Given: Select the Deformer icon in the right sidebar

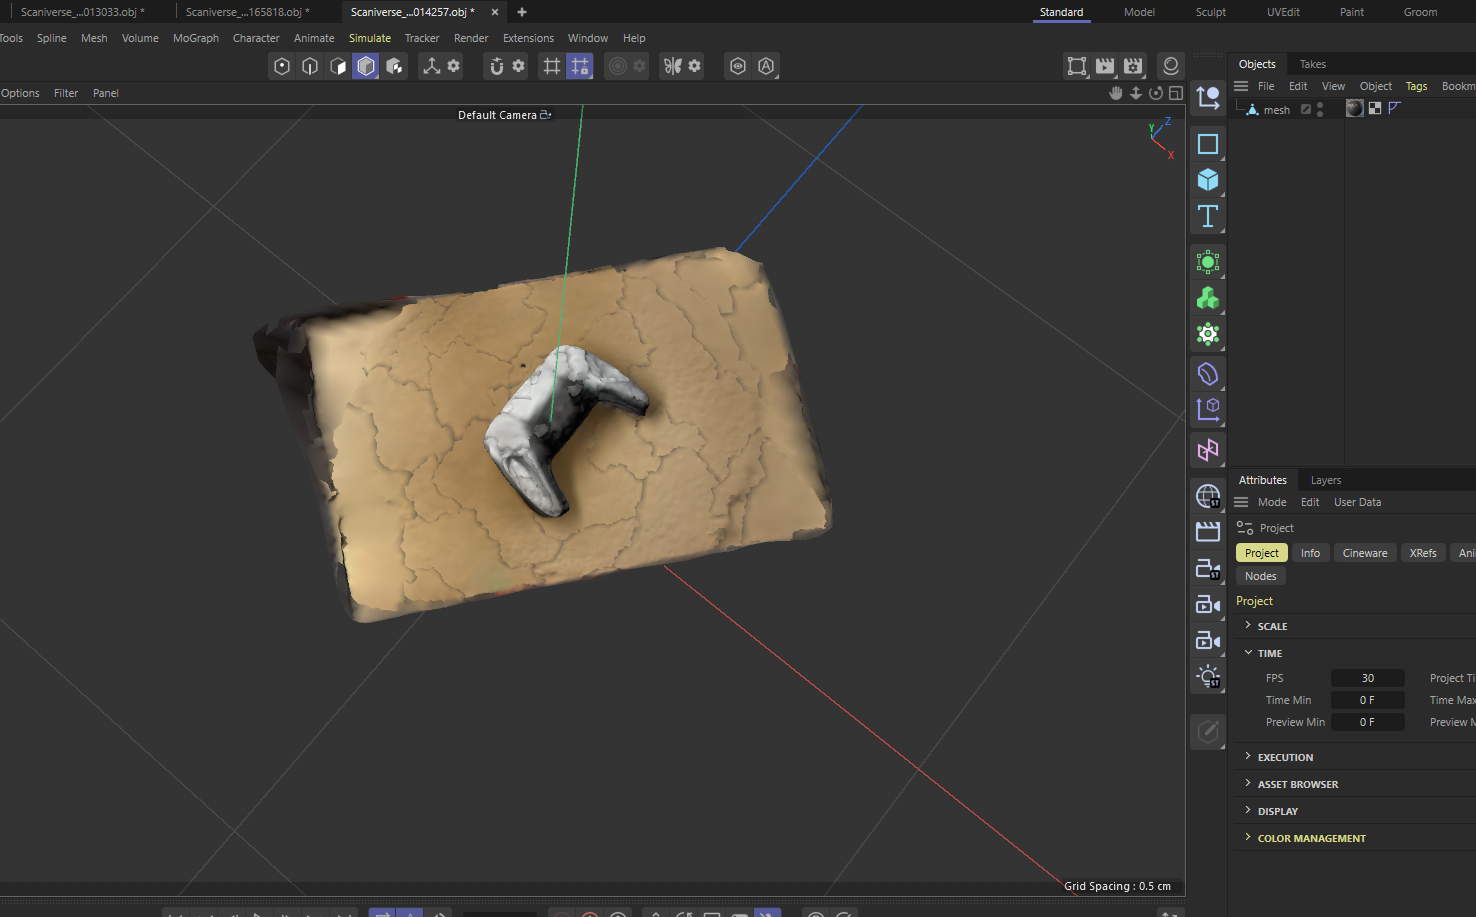Looking at the screenshot, I should tap(1207, 373).
